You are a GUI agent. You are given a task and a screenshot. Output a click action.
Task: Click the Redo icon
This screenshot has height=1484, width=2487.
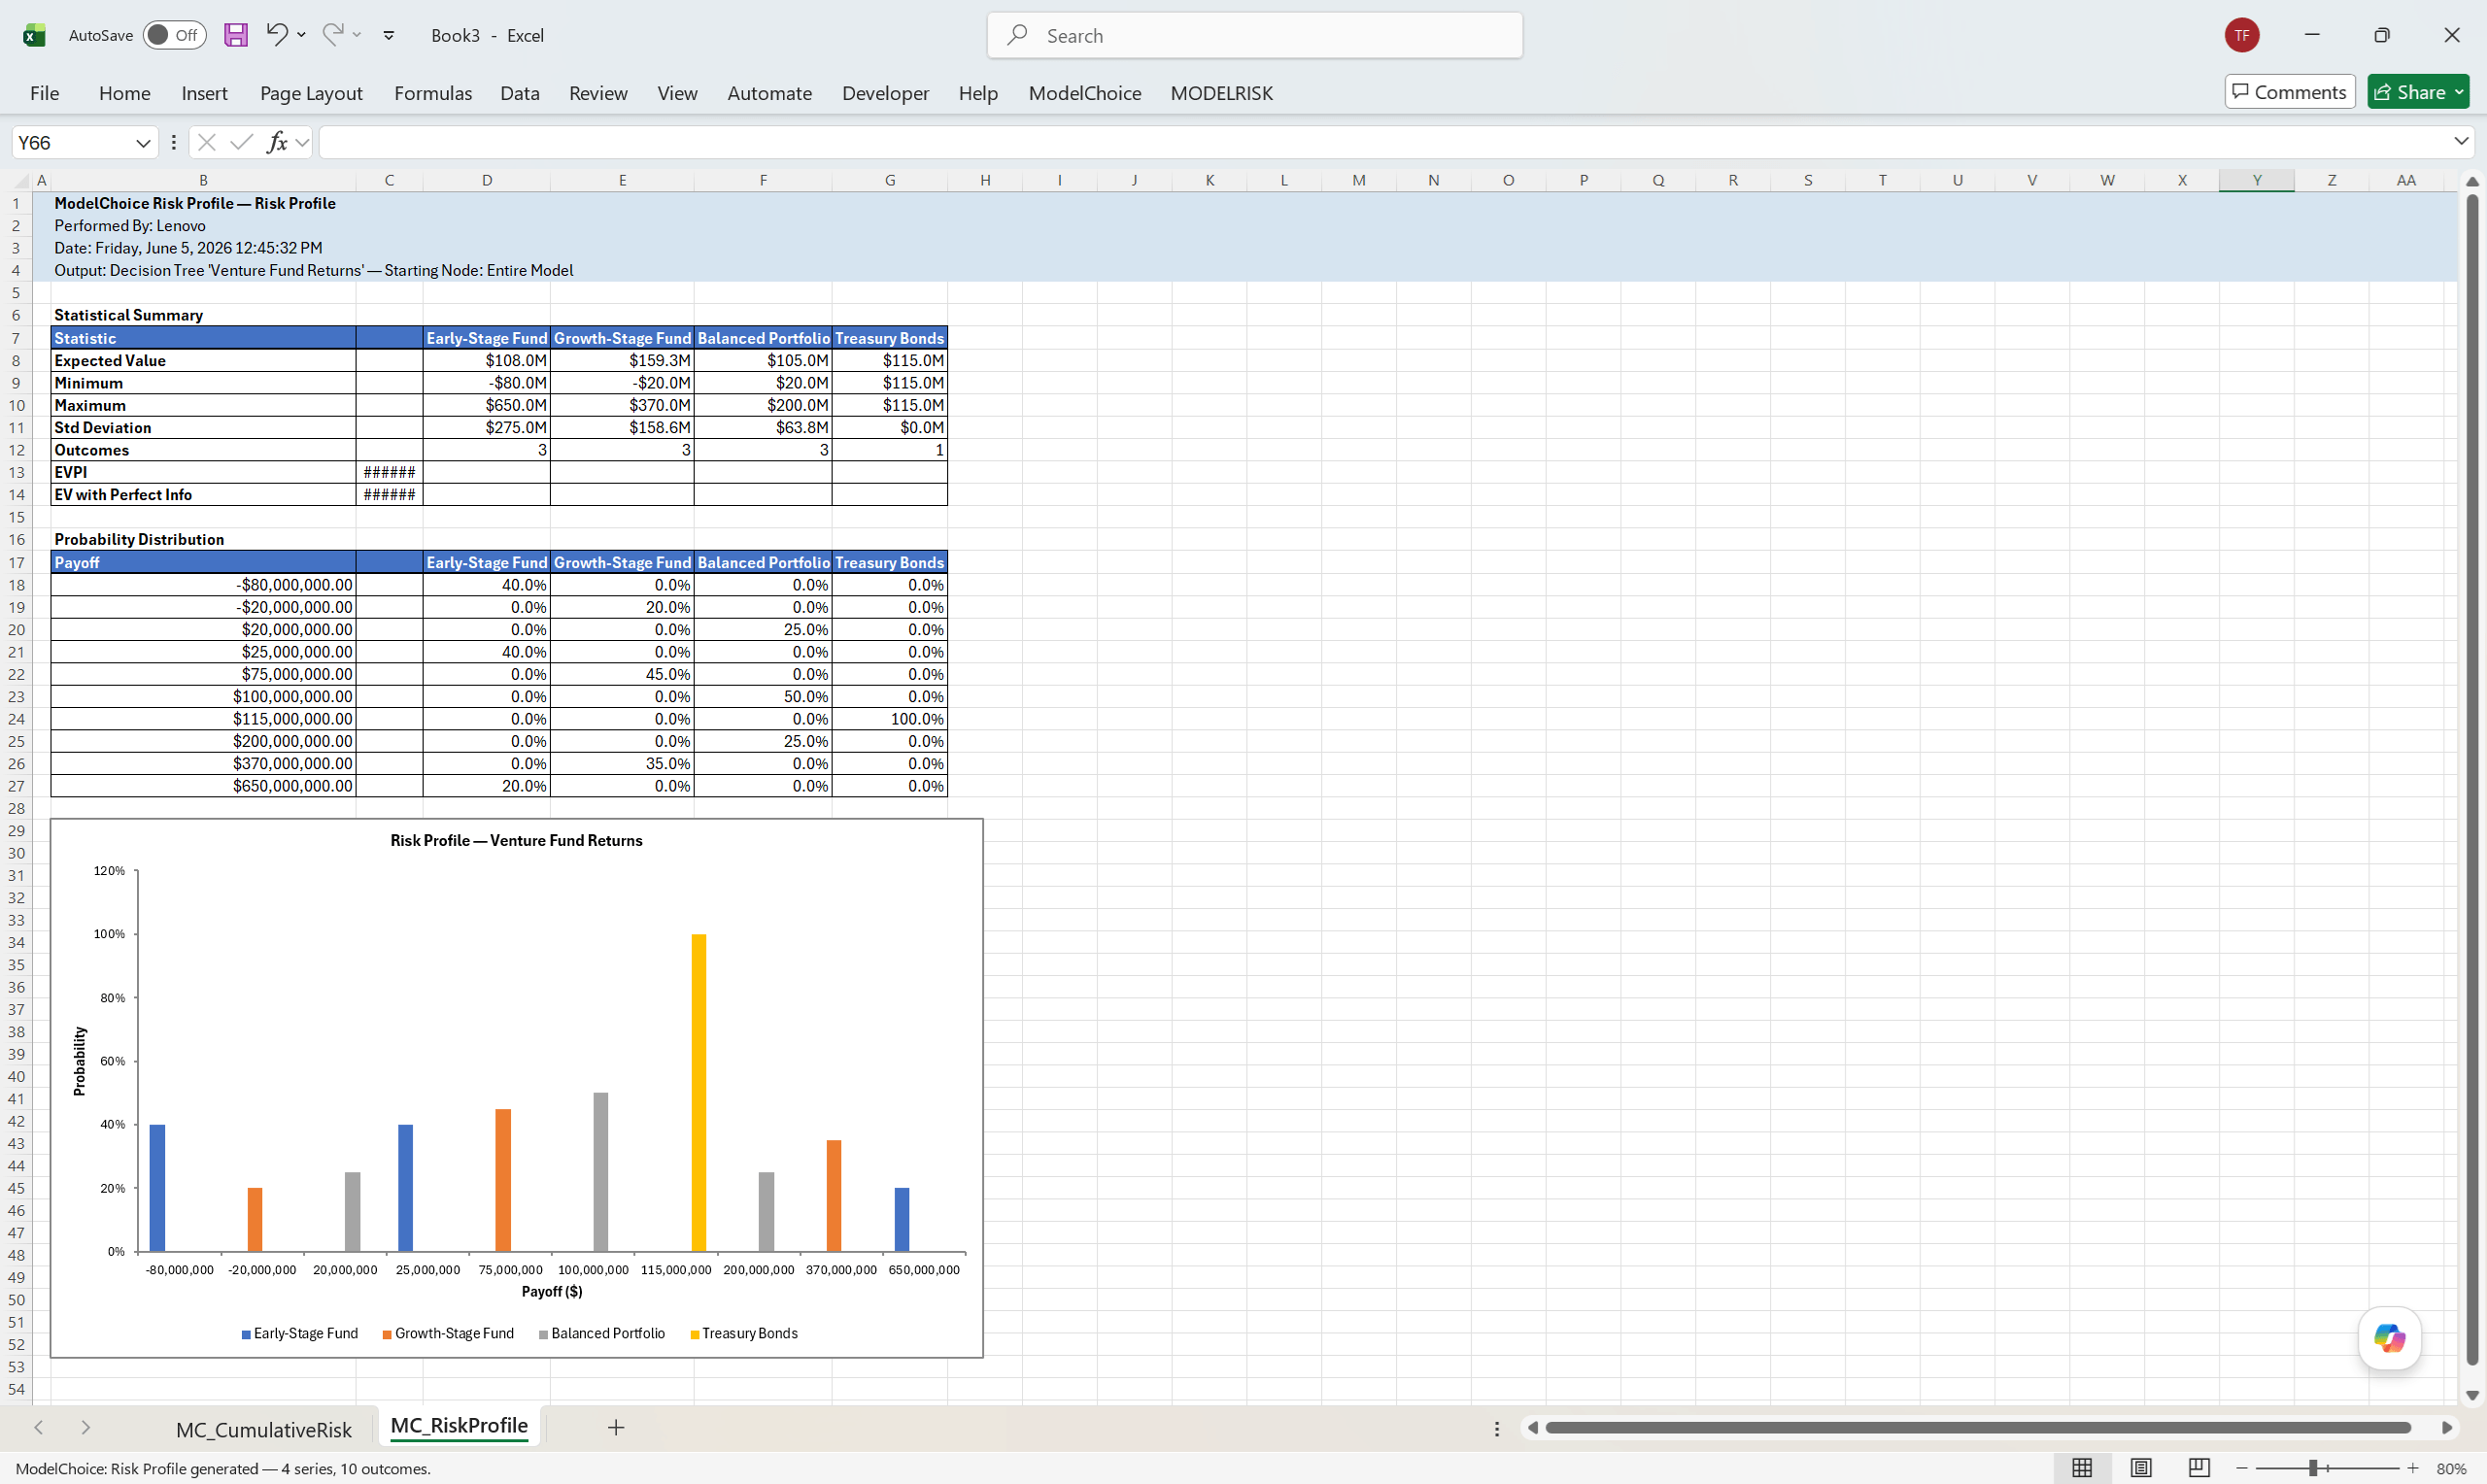tap(333, 34)
